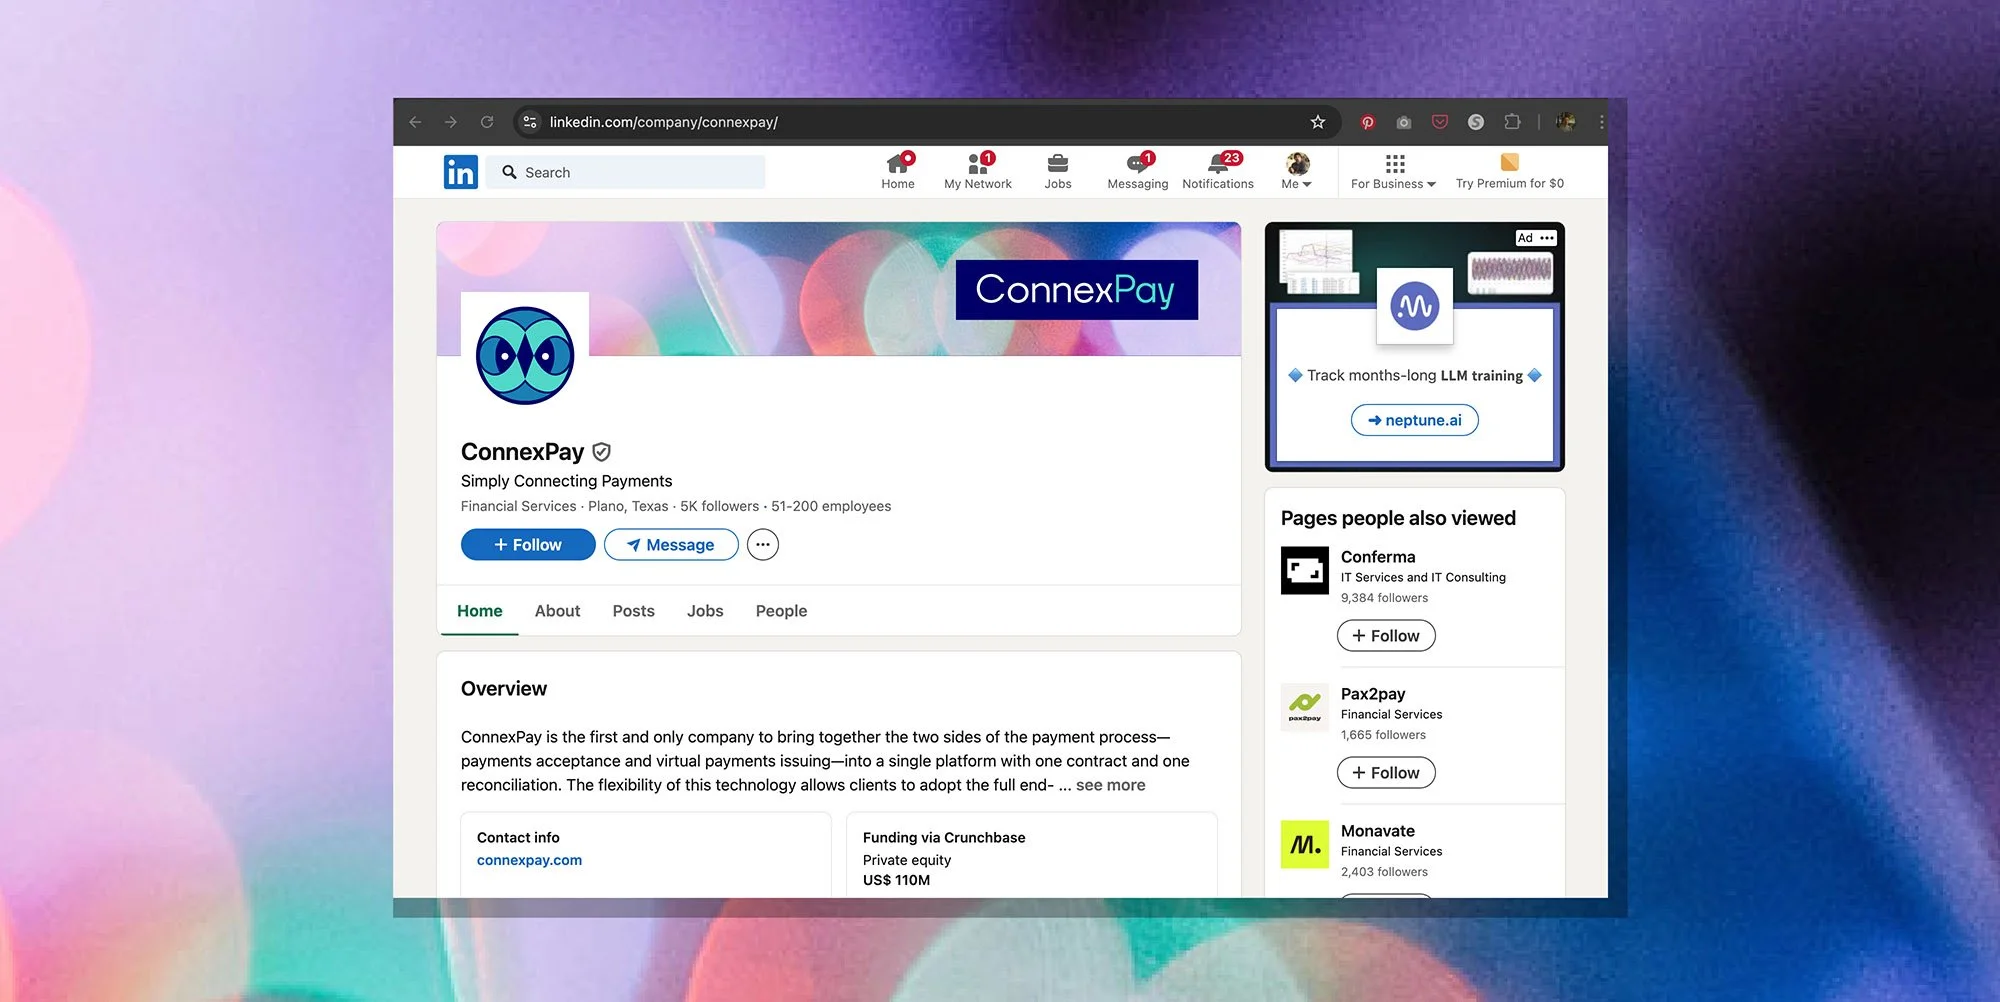
Task: Click Funding via Crunchbase heading
Action: point(944,838)
